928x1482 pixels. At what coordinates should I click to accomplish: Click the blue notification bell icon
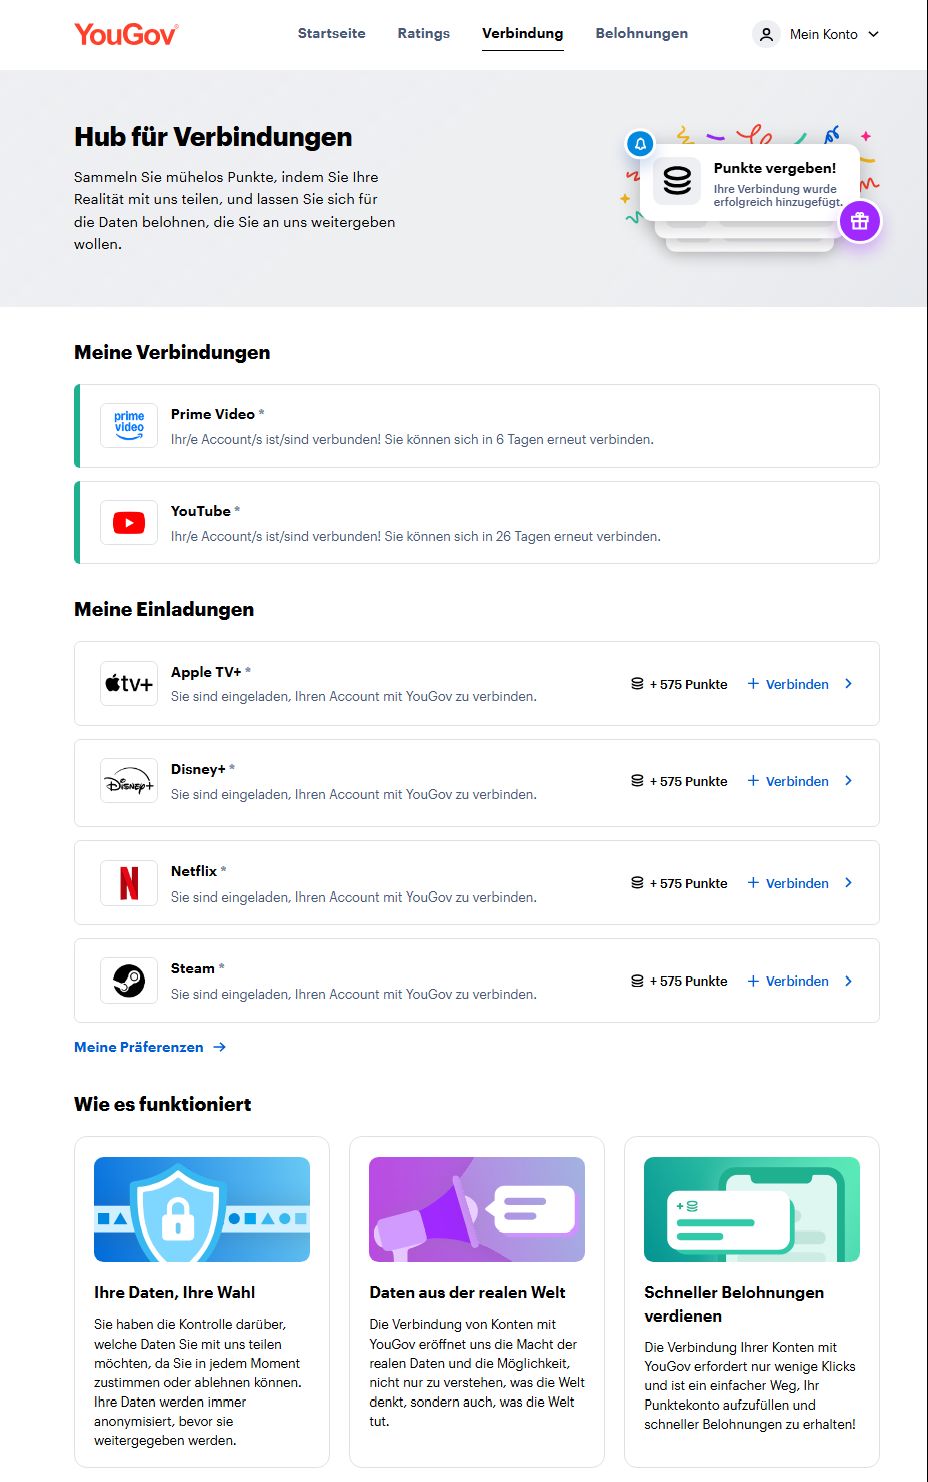click(x=640, y=144)
